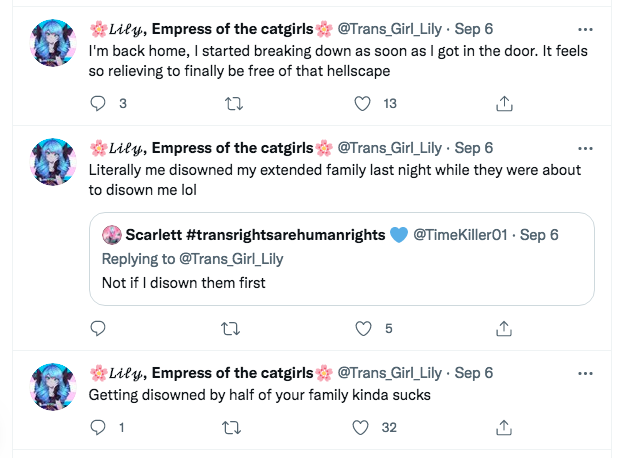
Task: Like the 'I'm back home' tweet
Action: point(362,104)
